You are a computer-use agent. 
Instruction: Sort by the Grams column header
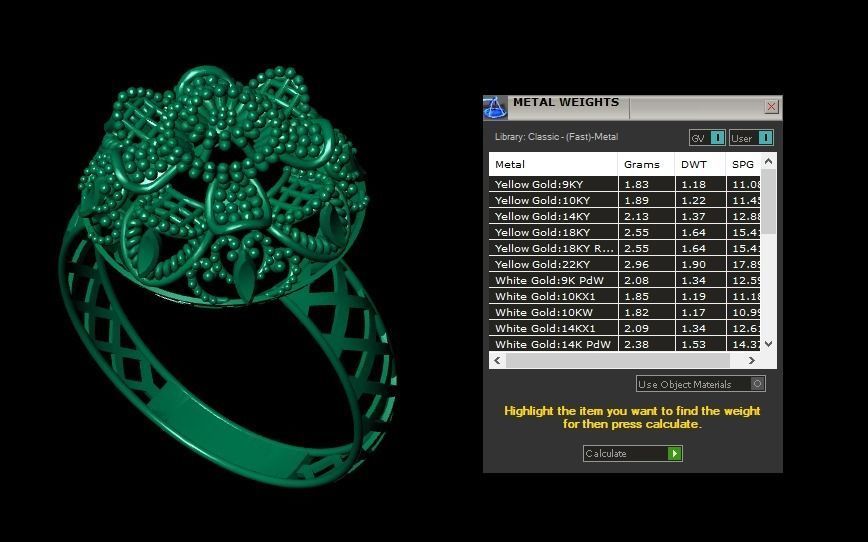[646, 164]
